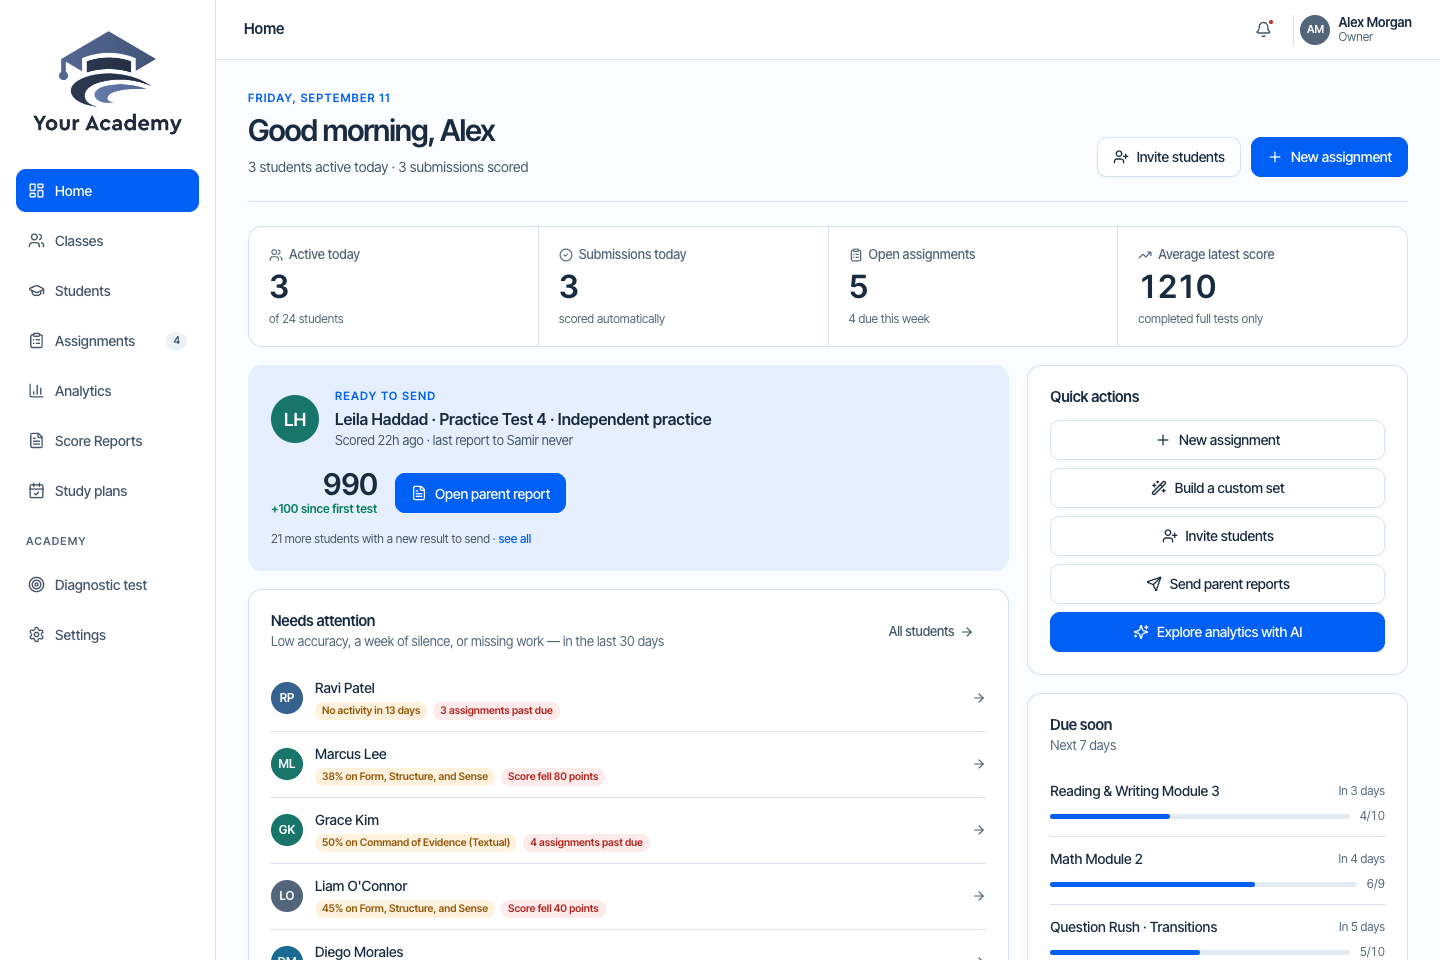The image size is (1440, 960).
Task: Click the GK avatar for Grace Kim
Action: [x=287, y=830]
